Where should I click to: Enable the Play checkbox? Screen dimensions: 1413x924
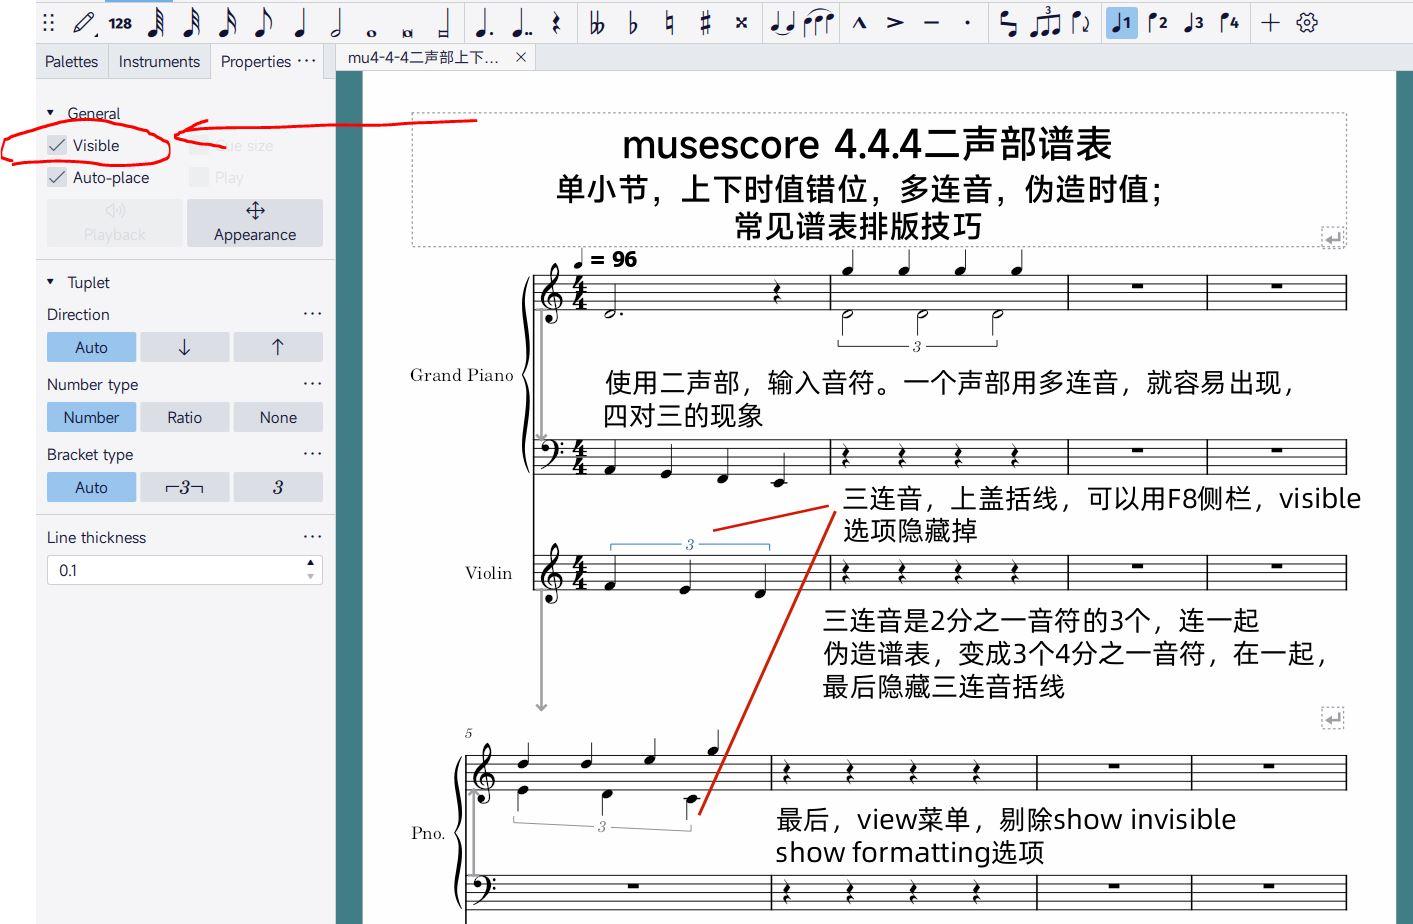(x=200, y=177)
